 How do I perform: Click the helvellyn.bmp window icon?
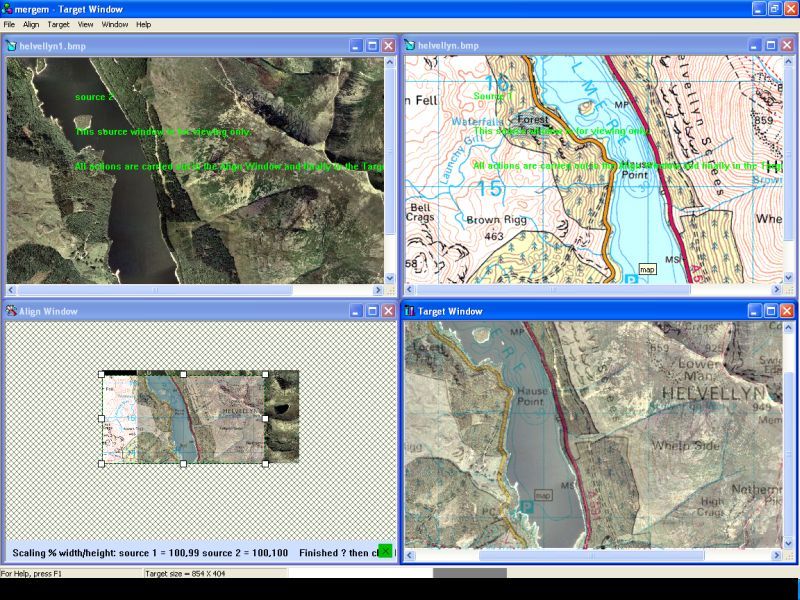[x=409, y=45]
